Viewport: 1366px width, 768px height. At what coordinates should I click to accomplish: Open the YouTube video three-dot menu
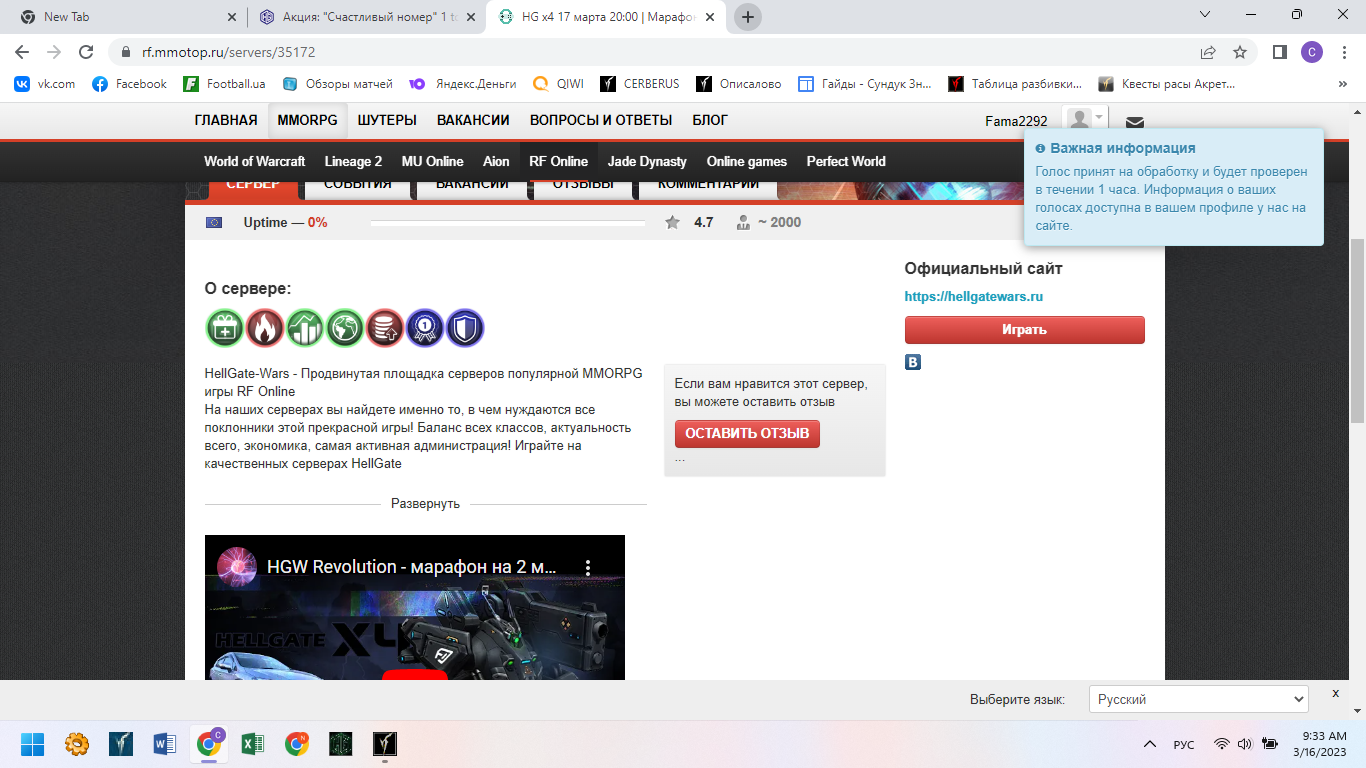pos(588,567)
